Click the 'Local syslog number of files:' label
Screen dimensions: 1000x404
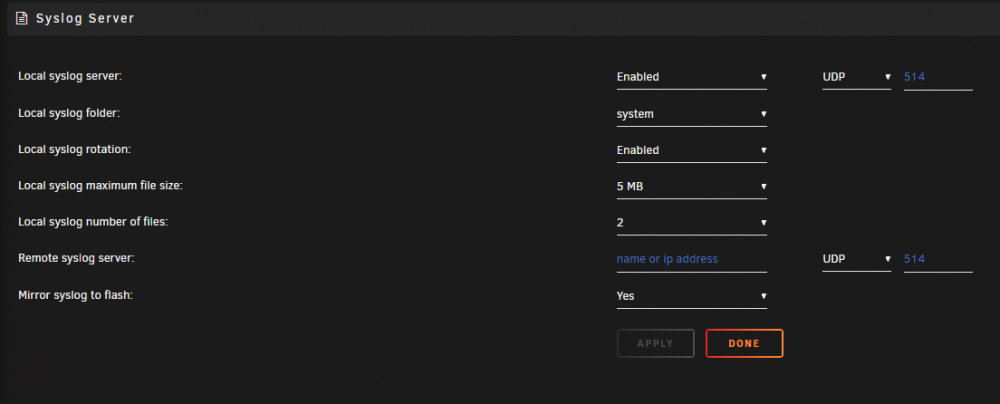click(x=92, y=222)
